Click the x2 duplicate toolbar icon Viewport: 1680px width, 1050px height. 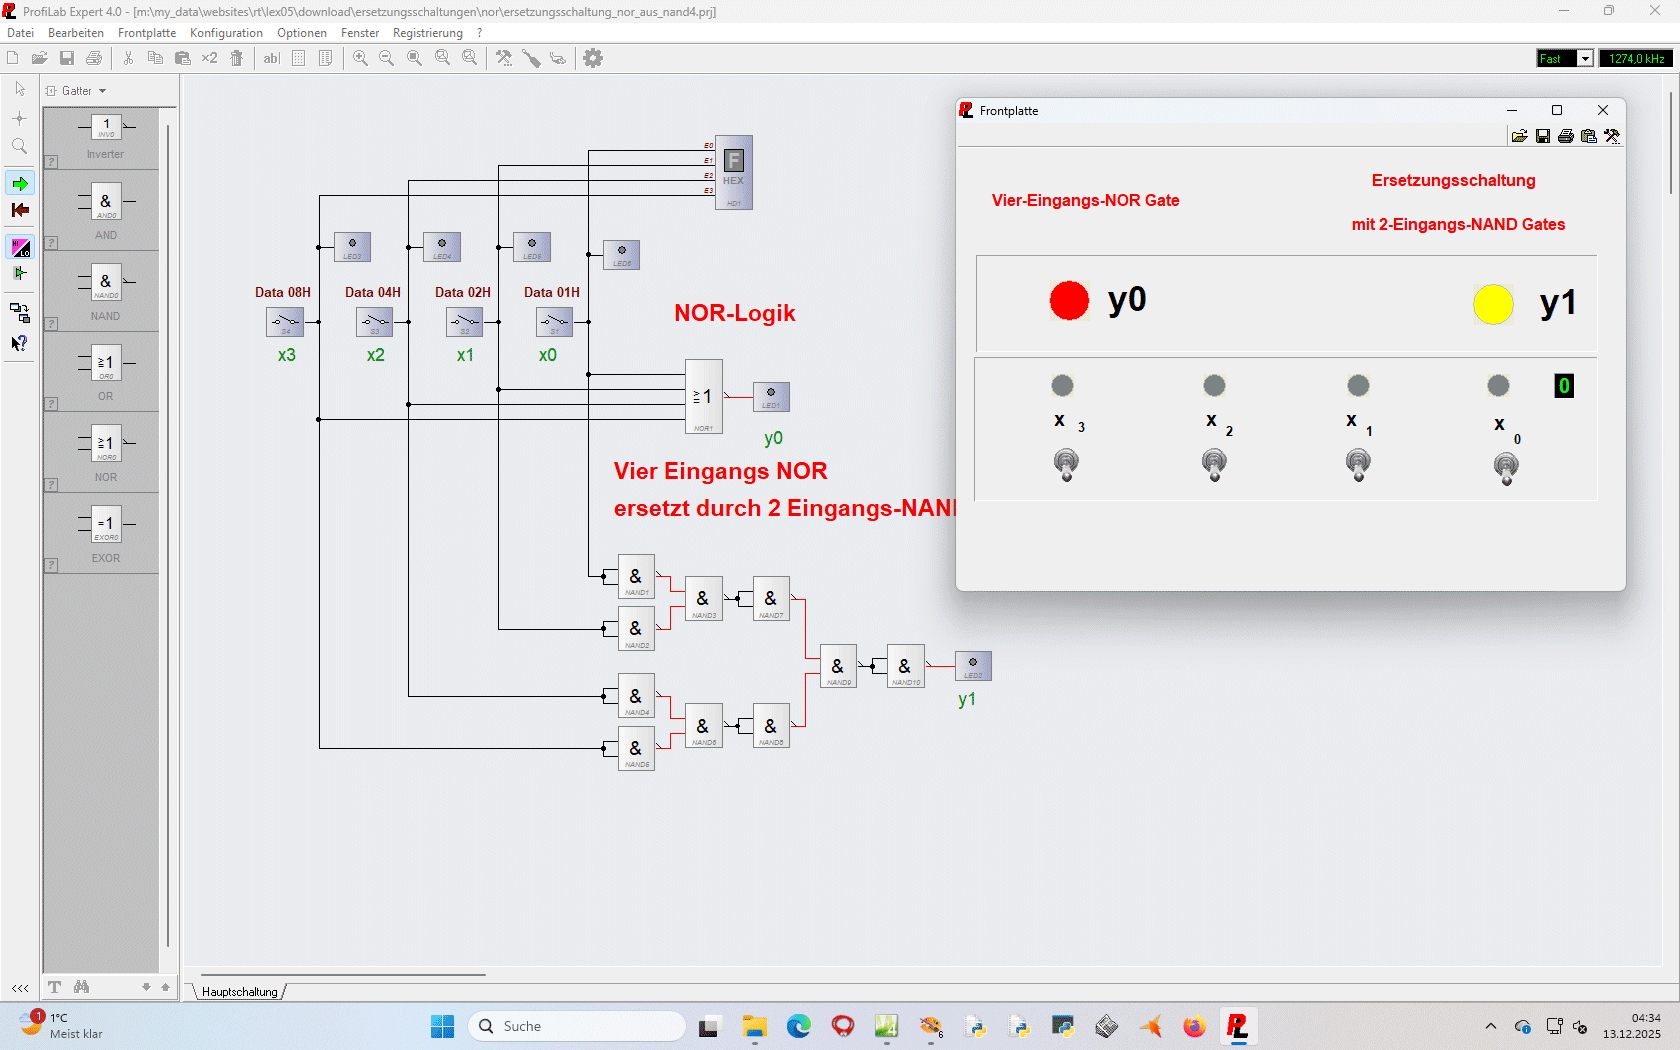(209, 58)
